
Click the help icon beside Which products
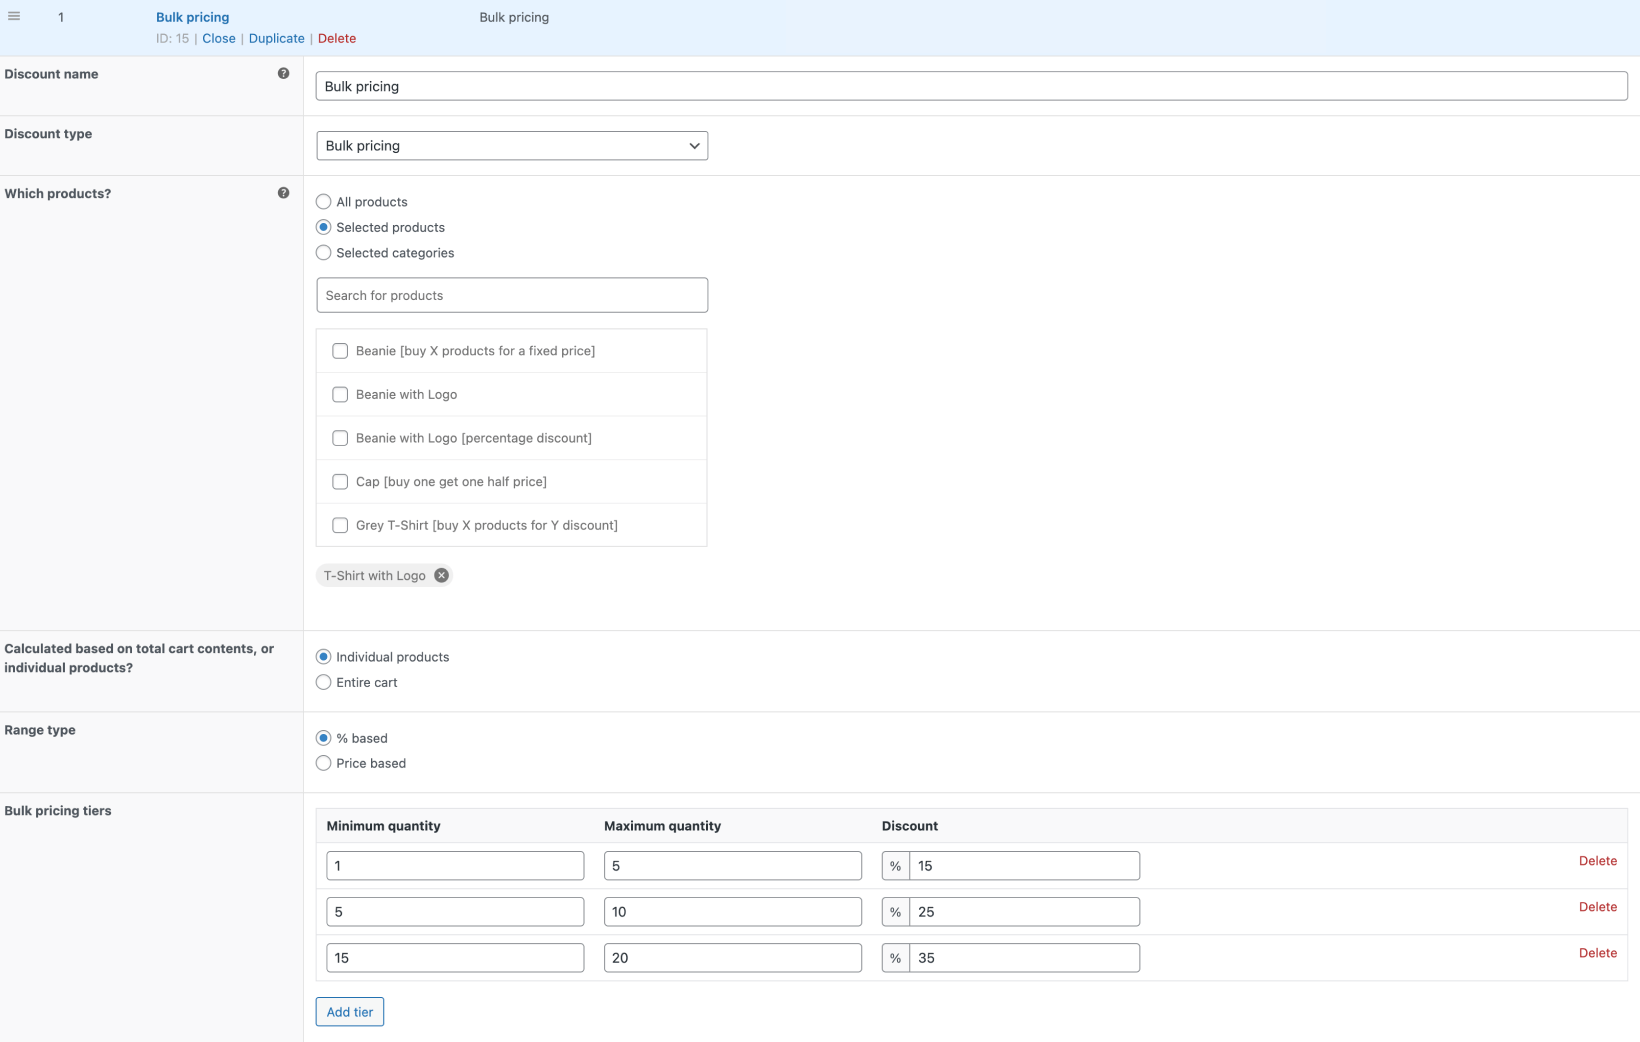coord(283,192)
